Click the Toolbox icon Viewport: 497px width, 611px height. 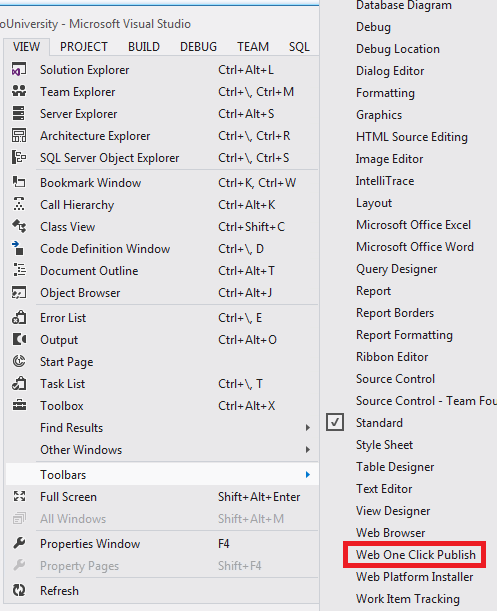[x=19, y=405]
